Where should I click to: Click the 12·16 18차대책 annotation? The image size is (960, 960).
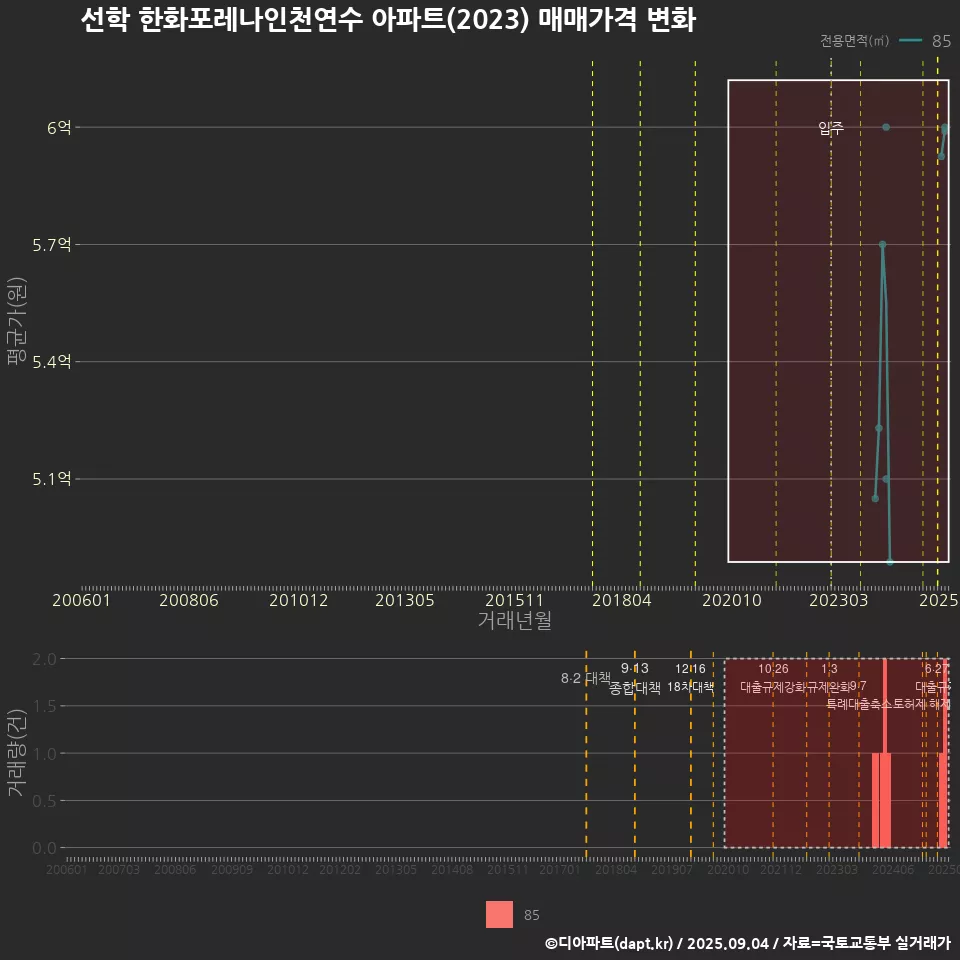coord(691,678)
